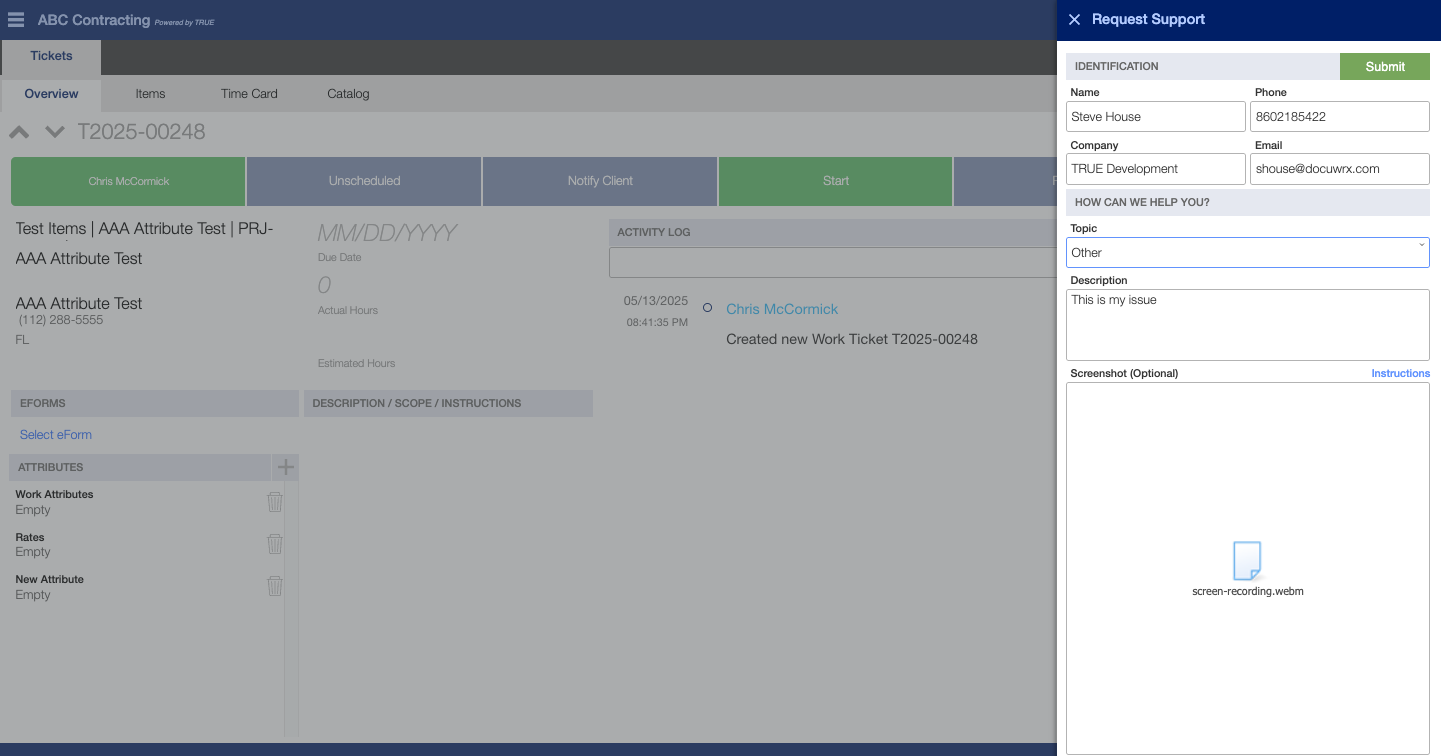Edit the Name field
The width and height of the screenshot is (1441, 756).
1156,116
